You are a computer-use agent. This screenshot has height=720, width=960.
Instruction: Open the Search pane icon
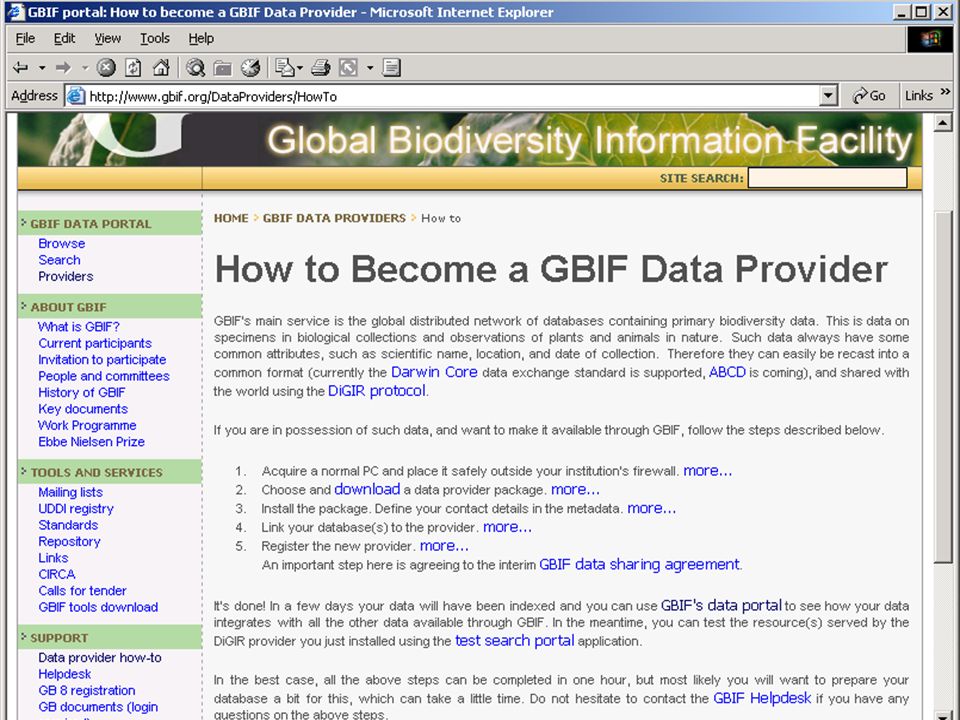point(195,67)
